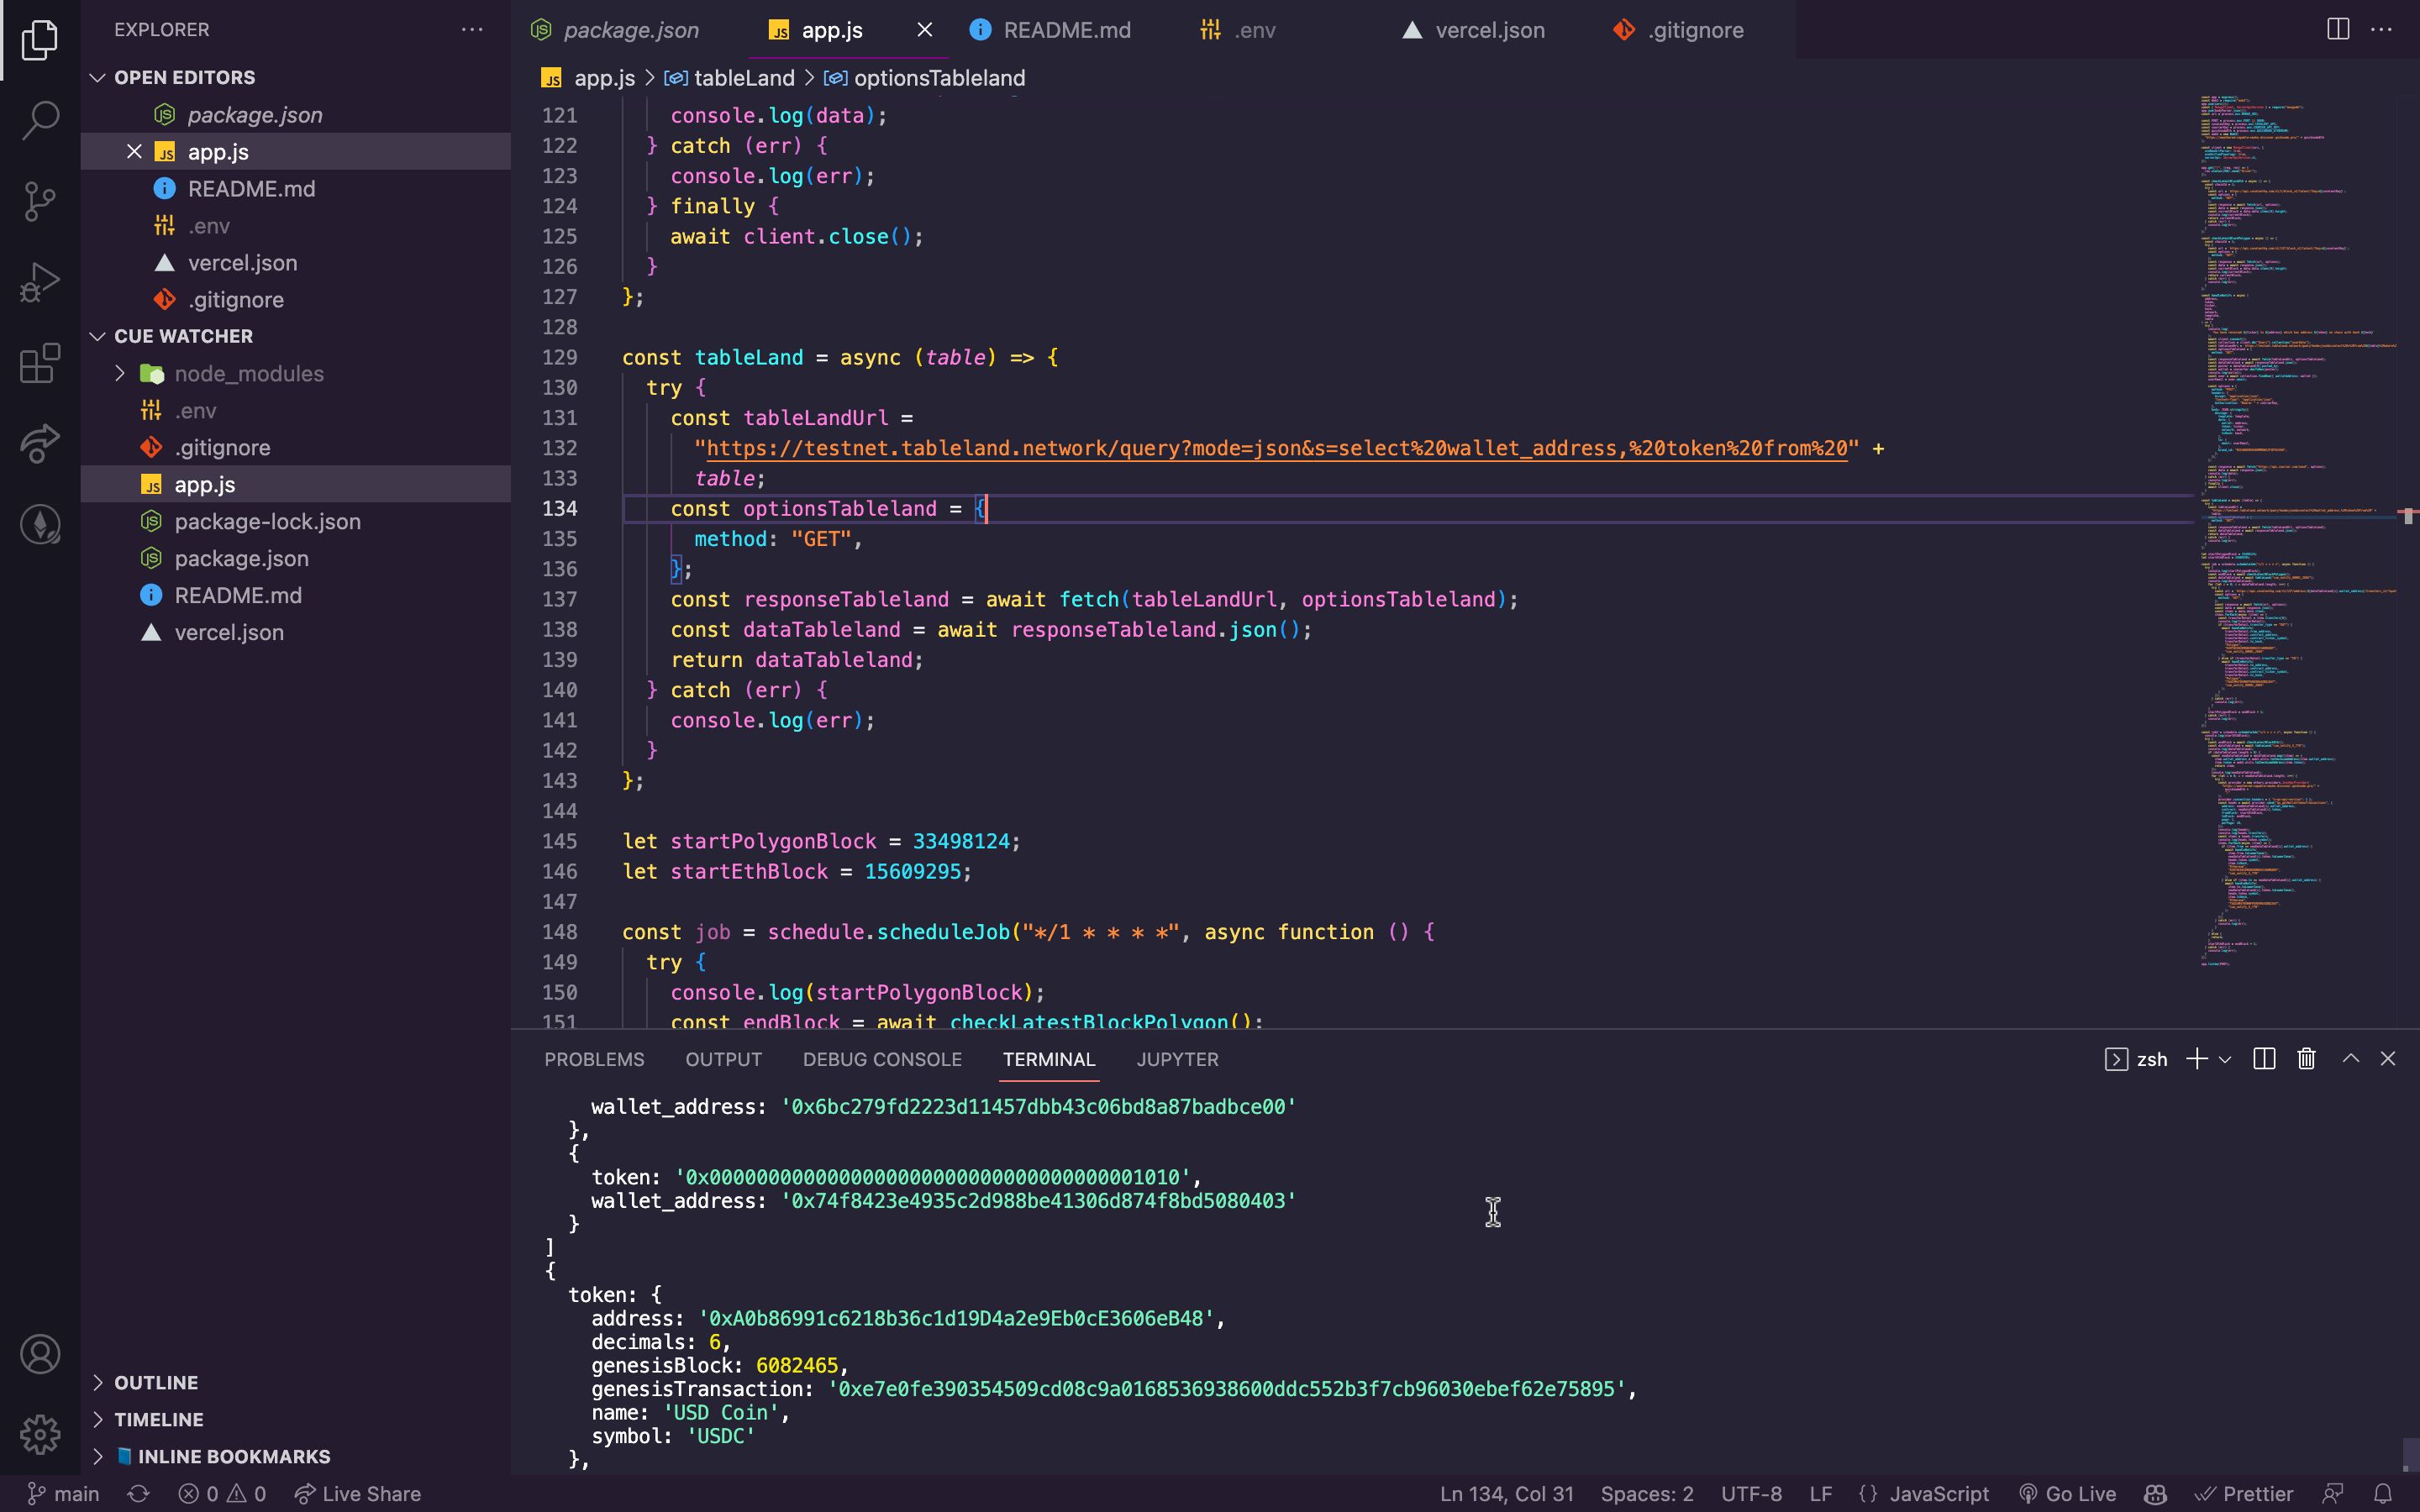Switch to the PROBLEMS tab
The height and width of the screenshot is (1512, 2420).
(x=592, y=1059)
